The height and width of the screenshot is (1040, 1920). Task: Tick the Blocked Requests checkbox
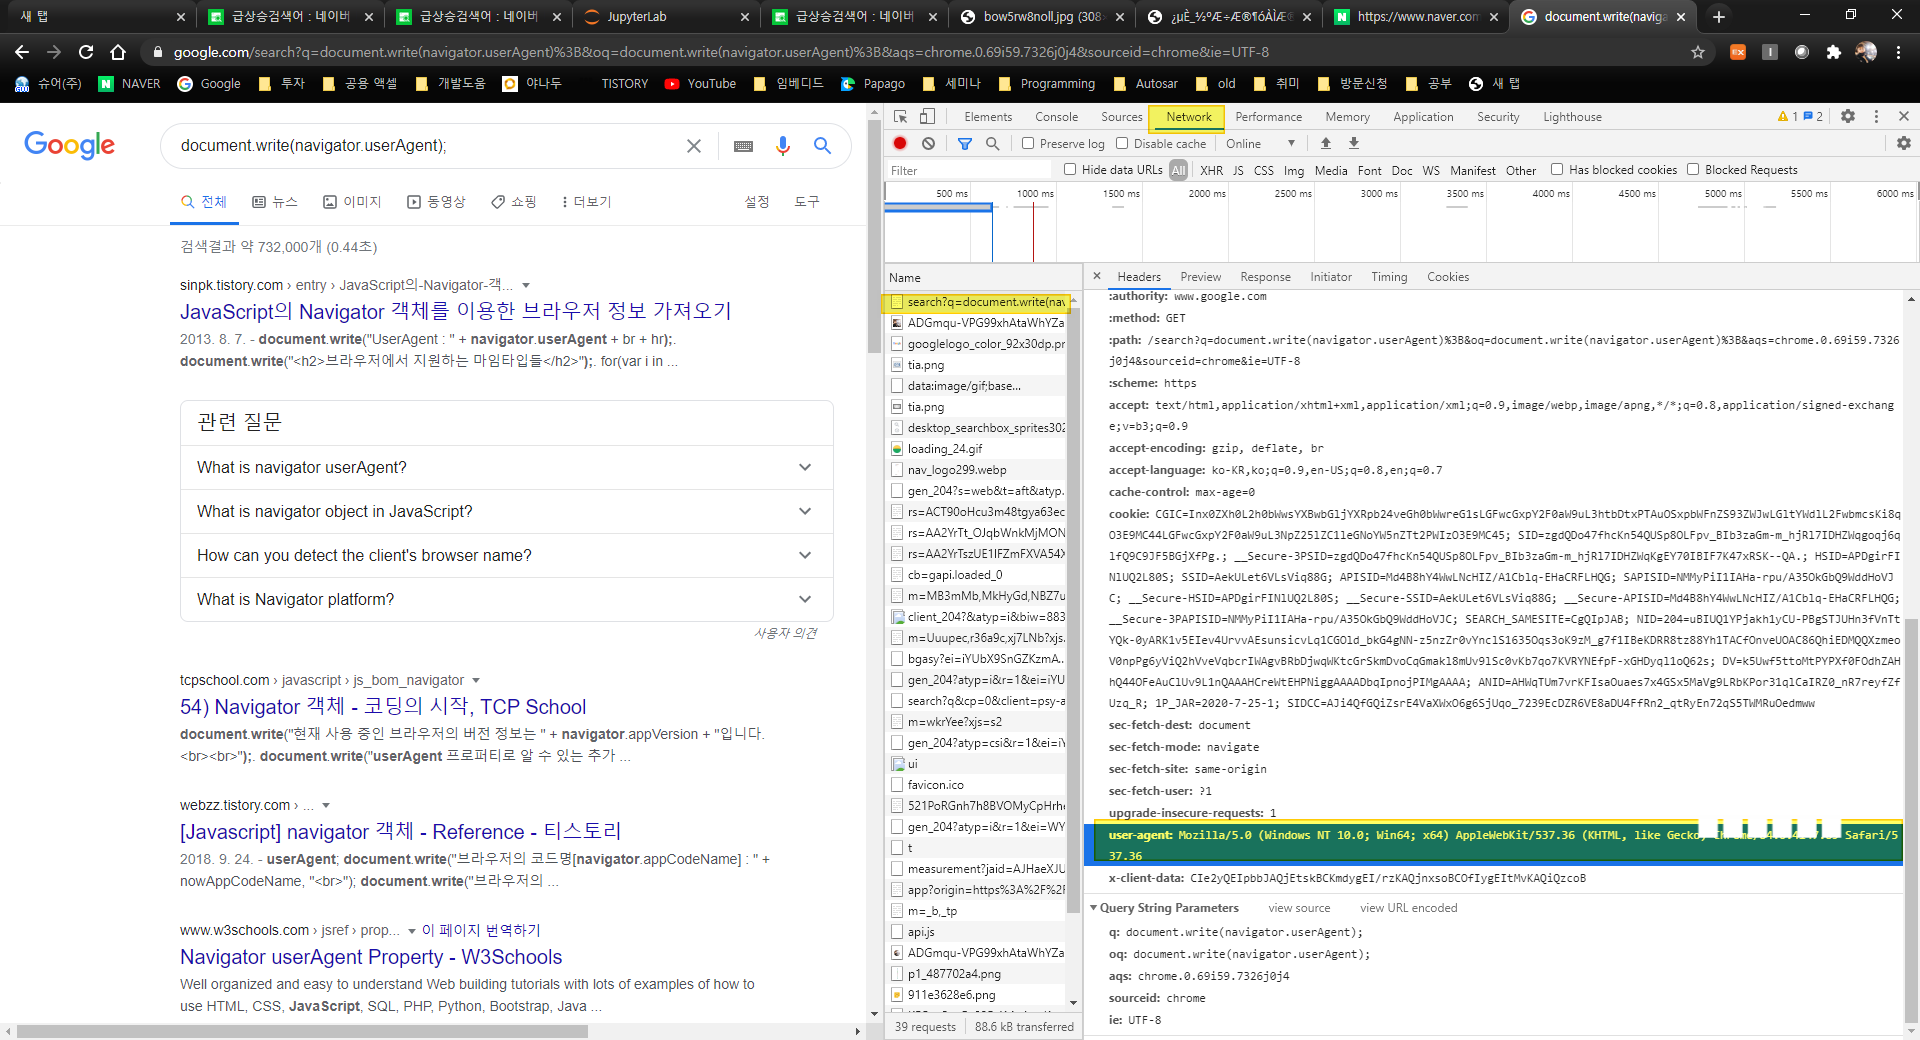point(1693,169)
